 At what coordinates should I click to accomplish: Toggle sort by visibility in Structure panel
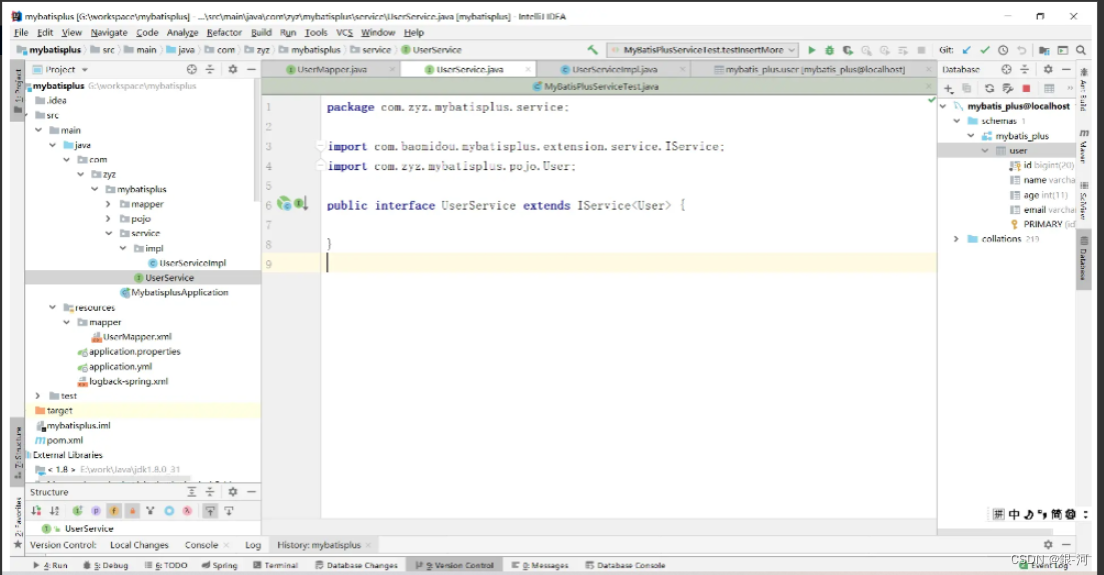(36, 511)
